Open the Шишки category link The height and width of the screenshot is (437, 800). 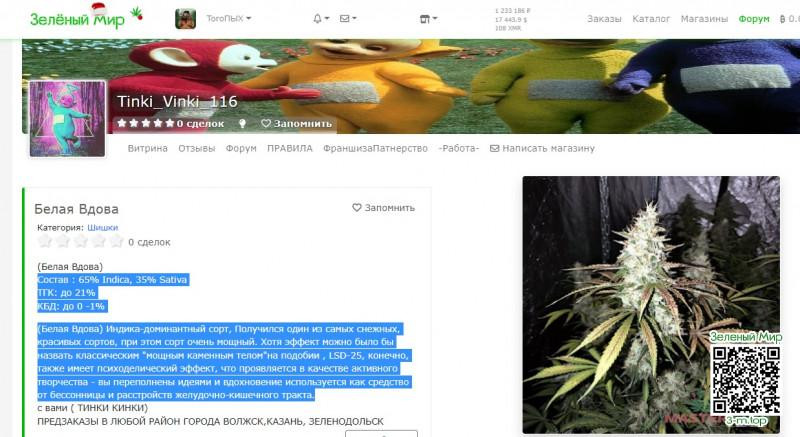pos(103,227)
